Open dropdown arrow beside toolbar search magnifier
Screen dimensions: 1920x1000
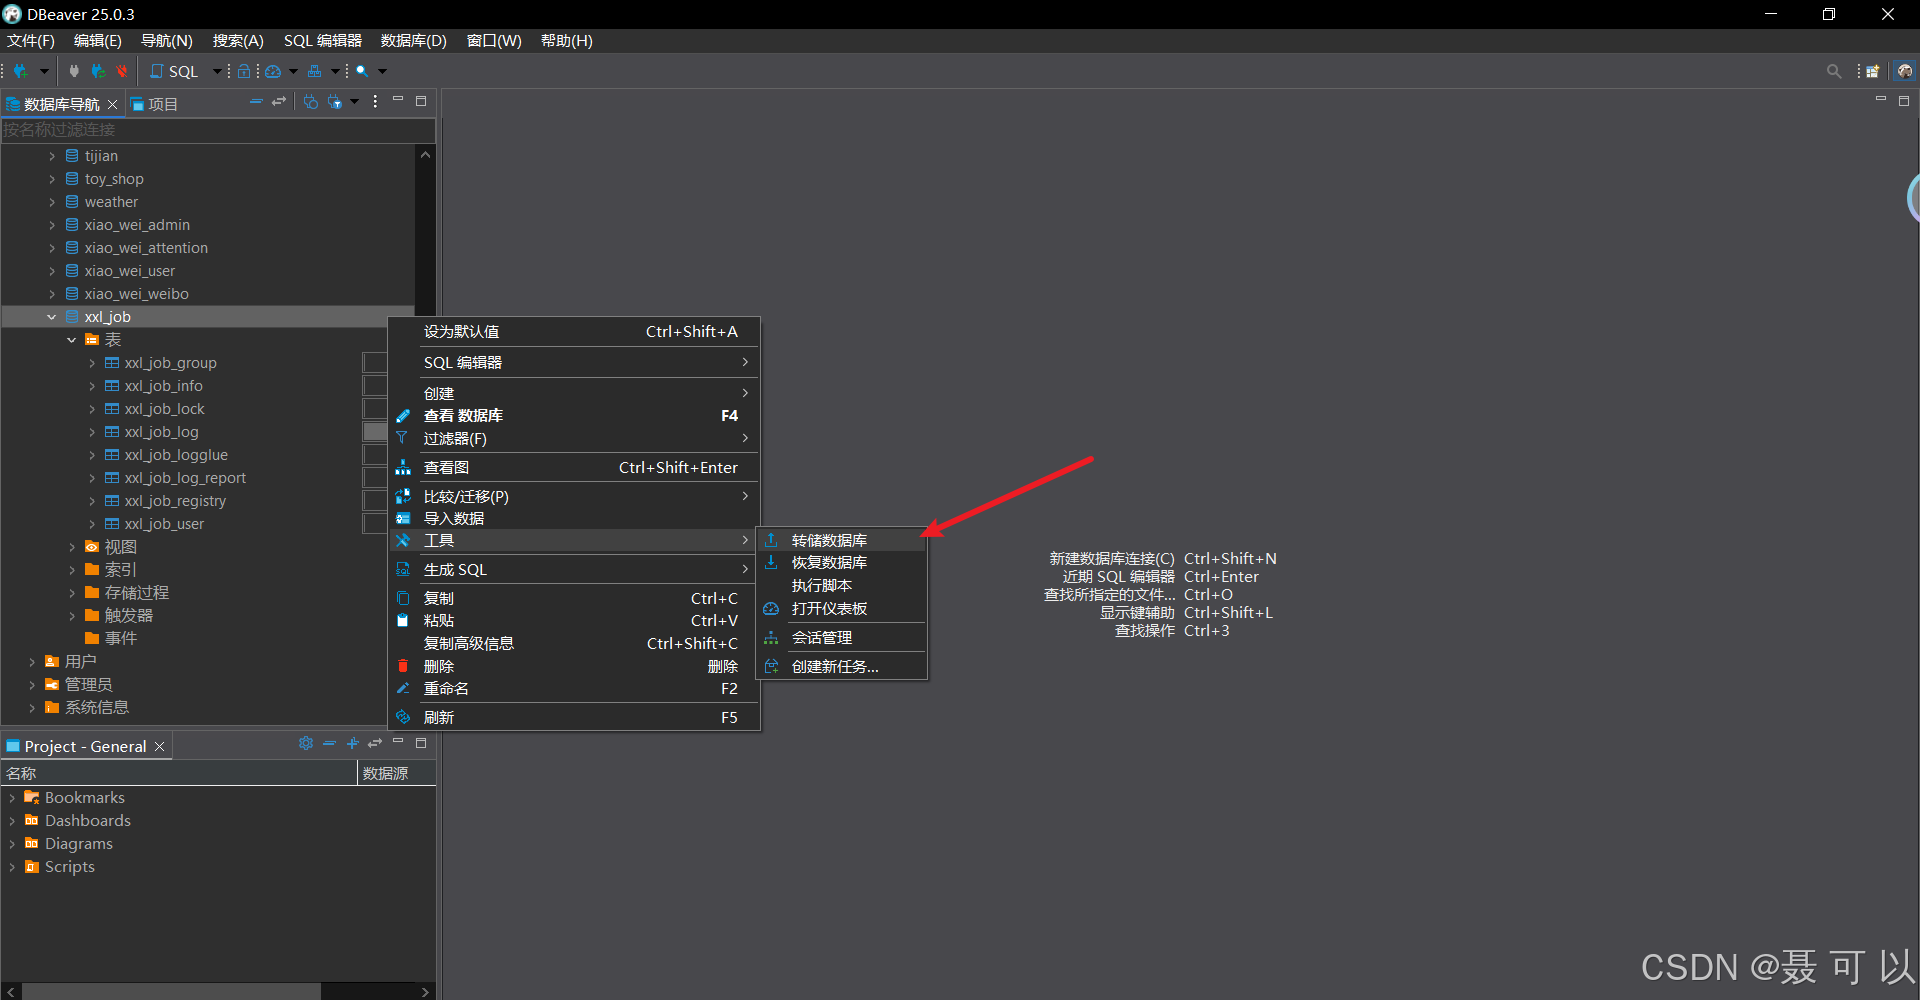[382, 71]
